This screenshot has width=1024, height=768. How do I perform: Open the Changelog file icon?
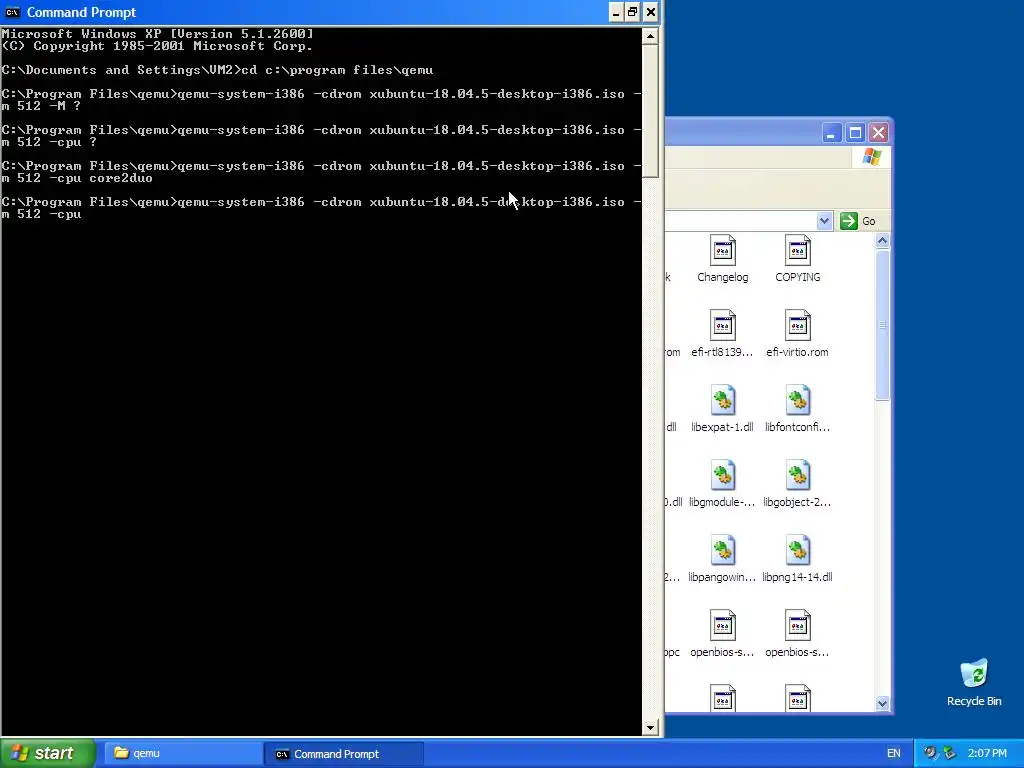(x=722, y=251)
